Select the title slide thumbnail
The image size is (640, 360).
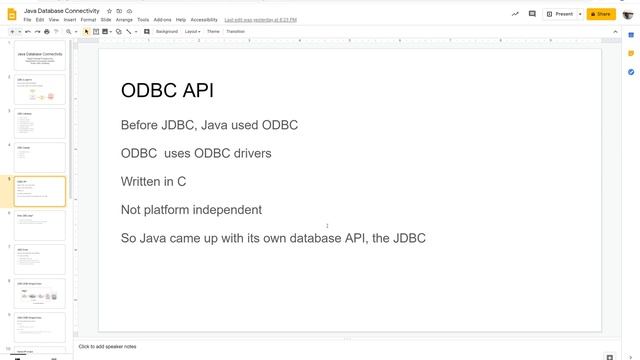coord(40,56)
